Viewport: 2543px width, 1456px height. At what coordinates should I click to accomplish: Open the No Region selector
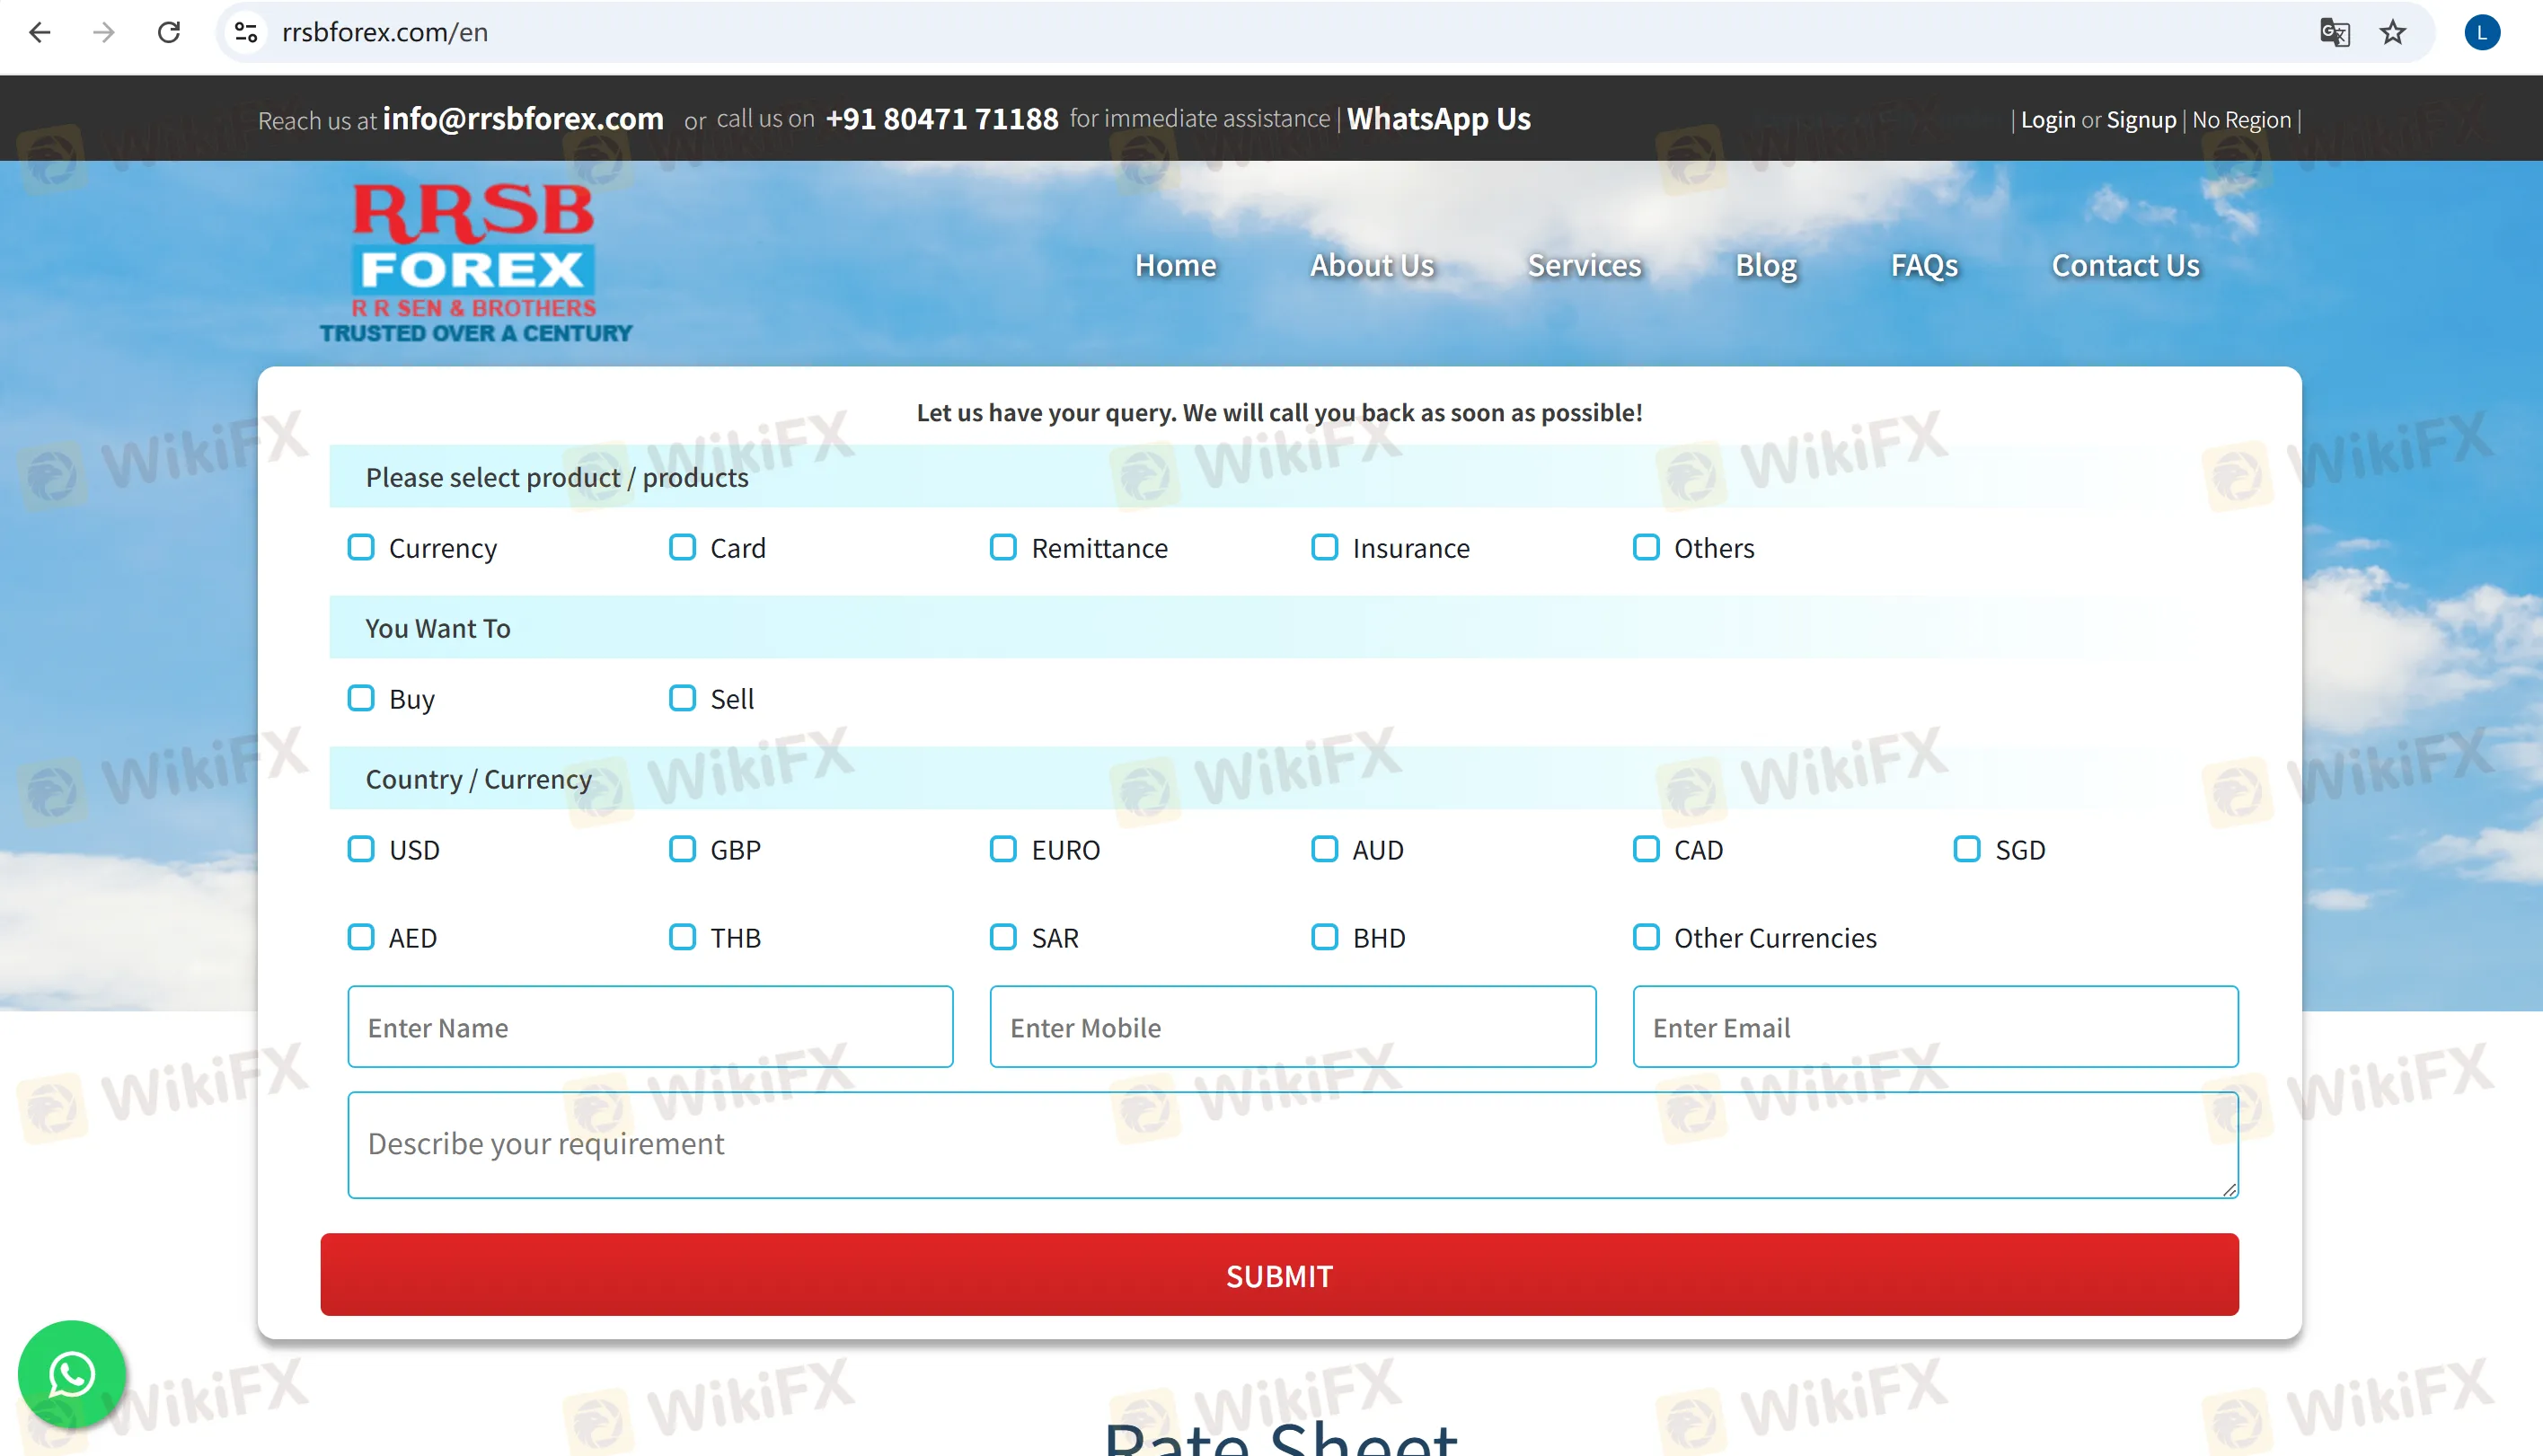(x=2241, y=119)
